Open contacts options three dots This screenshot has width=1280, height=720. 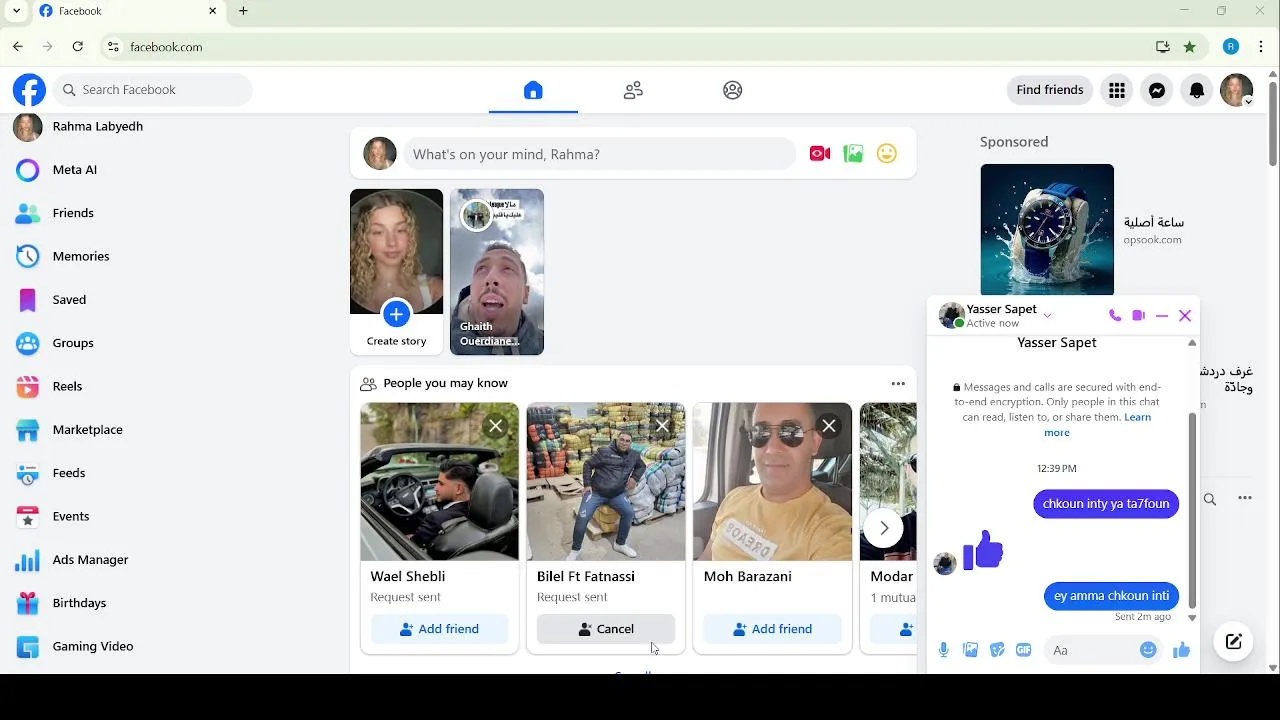click(x=1245, y=498)
